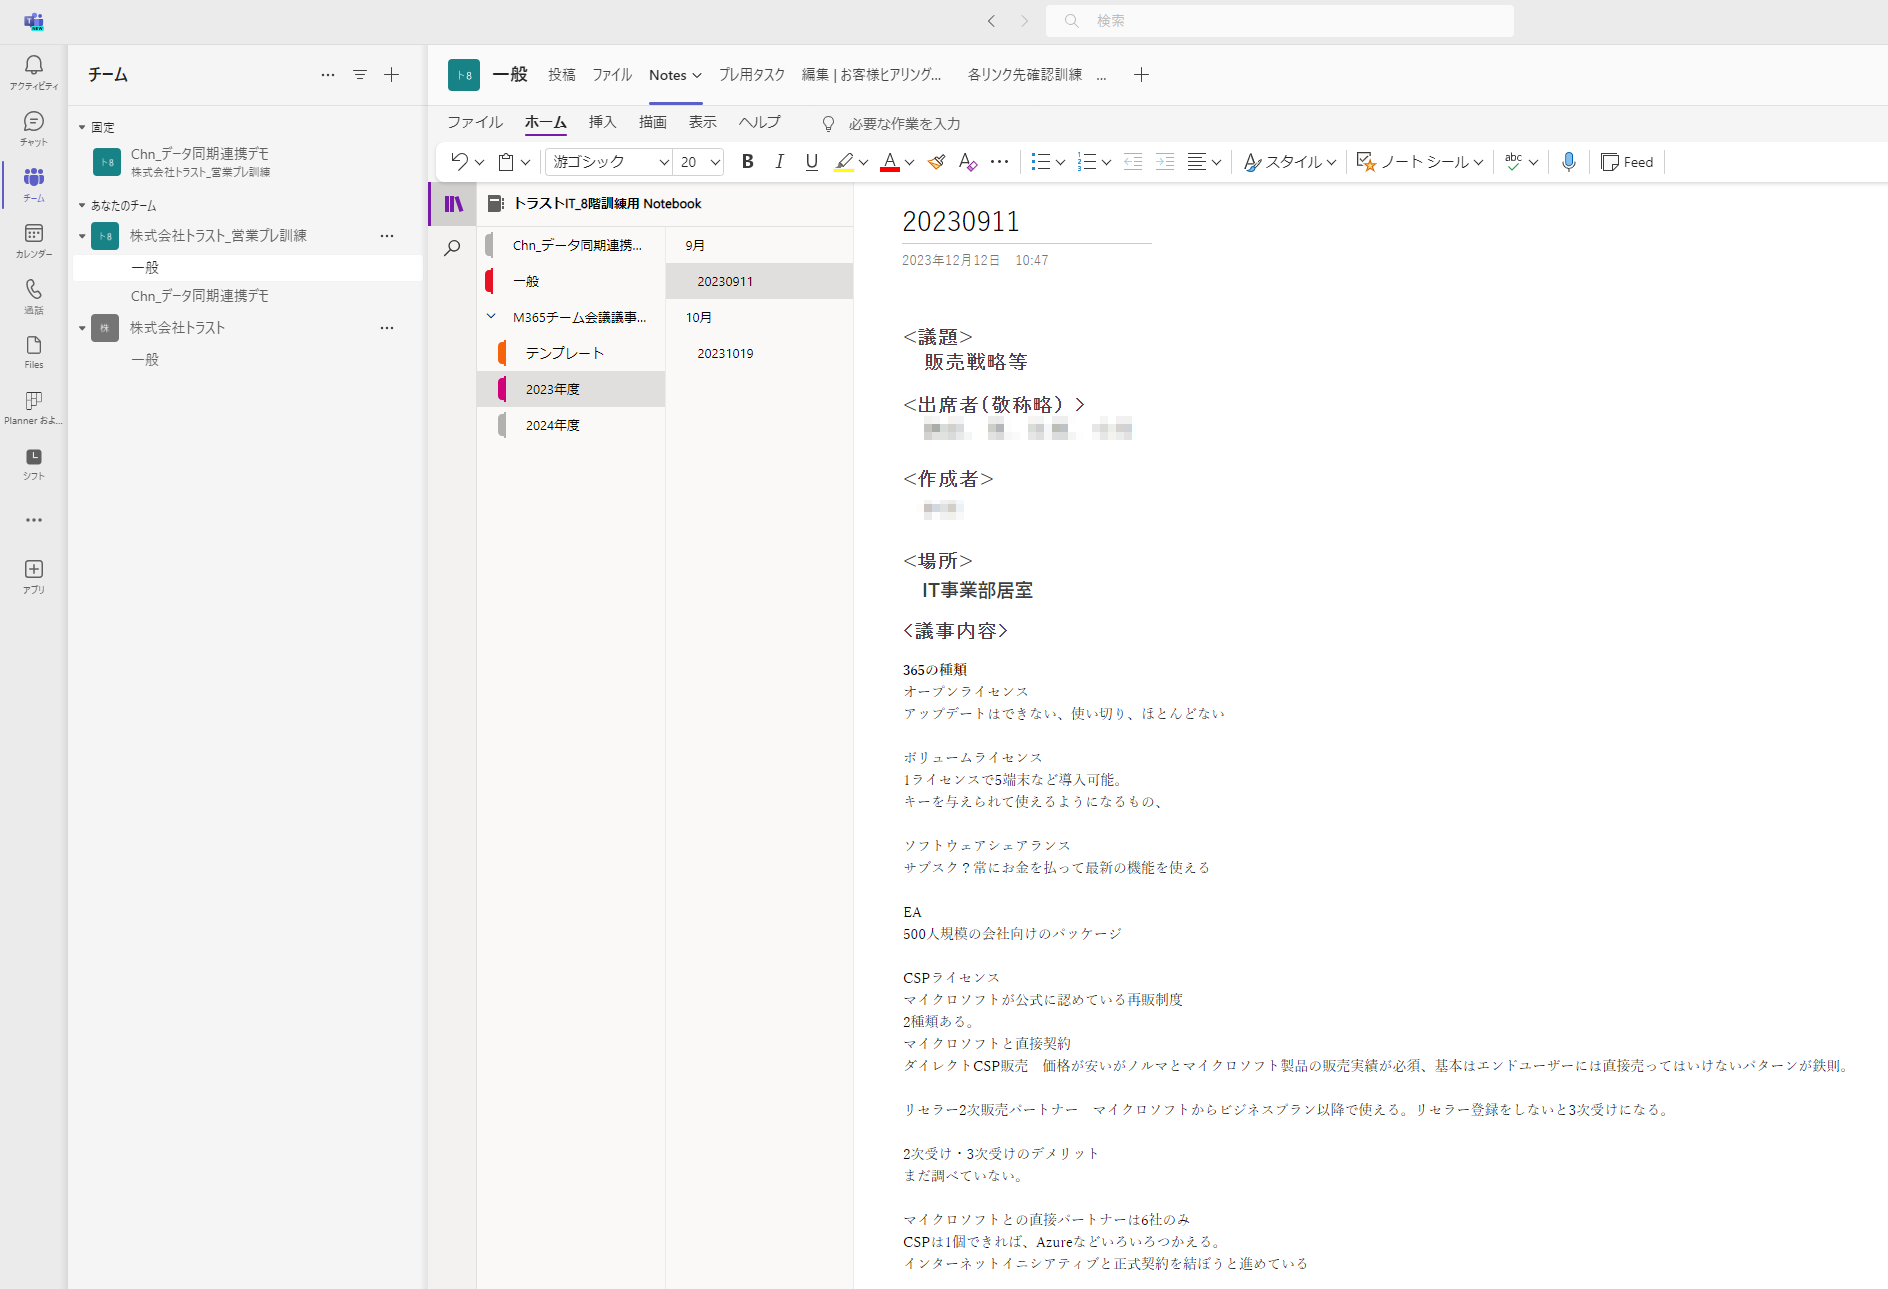
Task: Open the ファイル channel tab
Action: click(611, 75)
